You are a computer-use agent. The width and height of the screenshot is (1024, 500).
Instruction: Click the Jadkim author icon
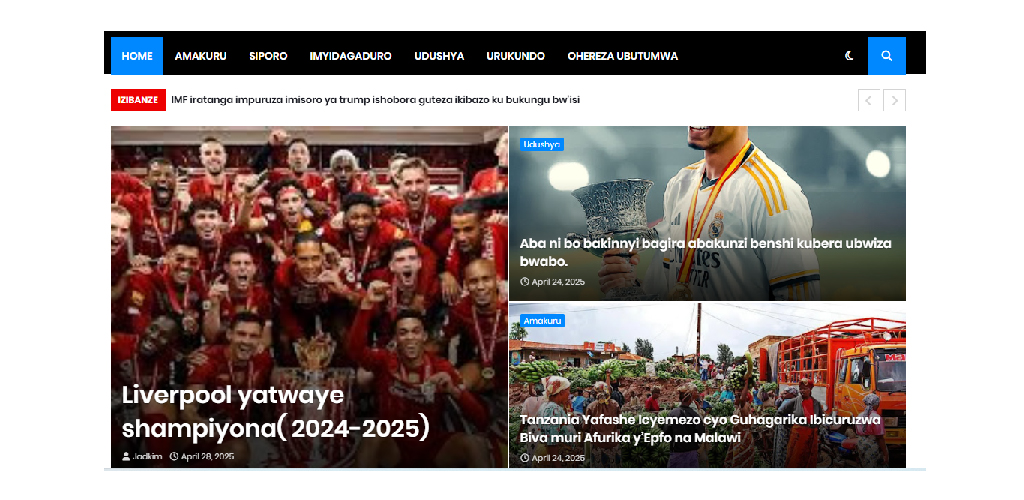(x=126, y=456)
